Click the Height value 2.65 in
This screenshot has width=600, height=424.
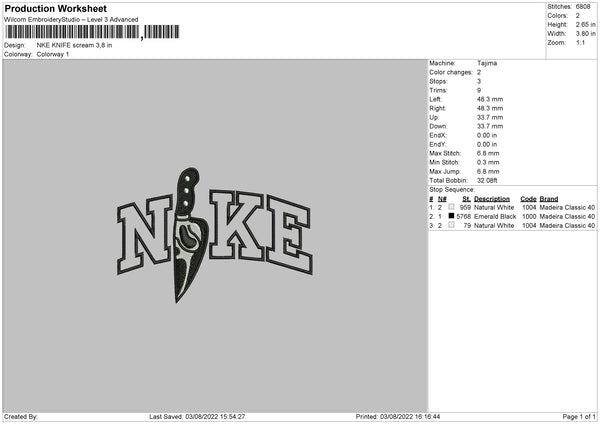(x=585, y=24)
